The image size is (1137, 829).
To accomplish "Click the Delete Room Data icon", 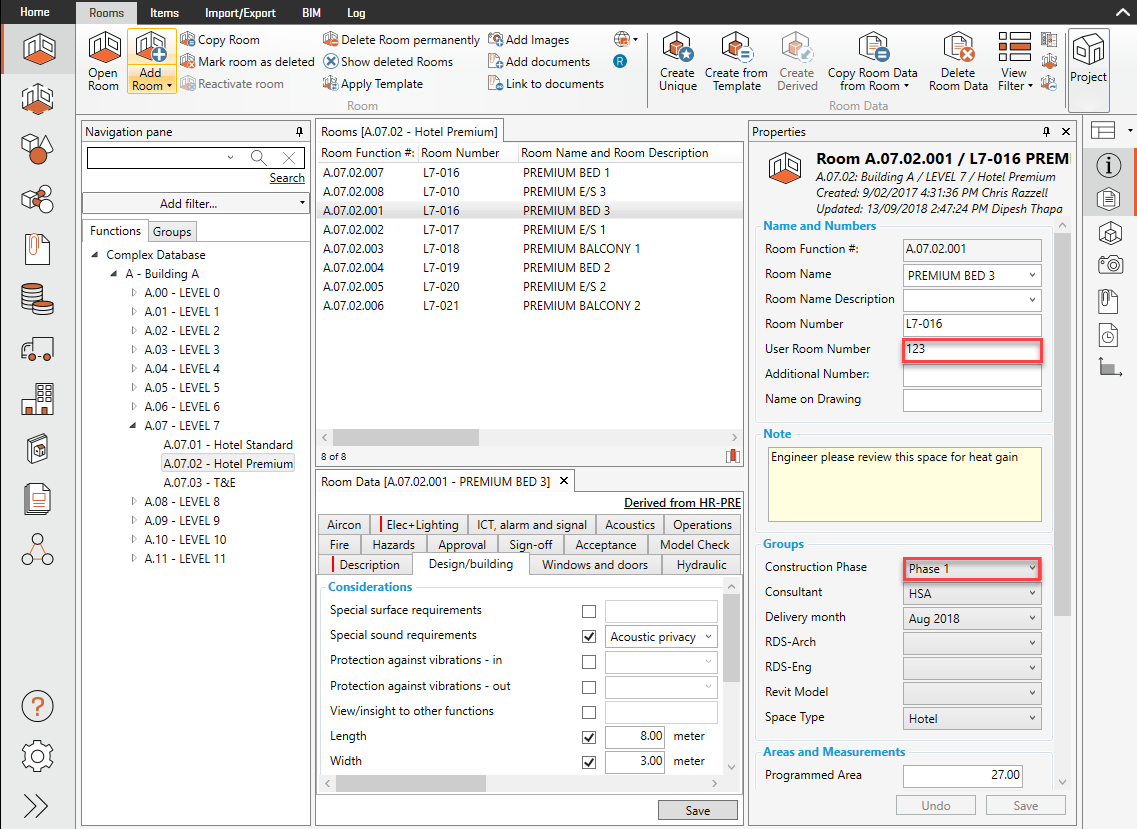I will 958,48.
